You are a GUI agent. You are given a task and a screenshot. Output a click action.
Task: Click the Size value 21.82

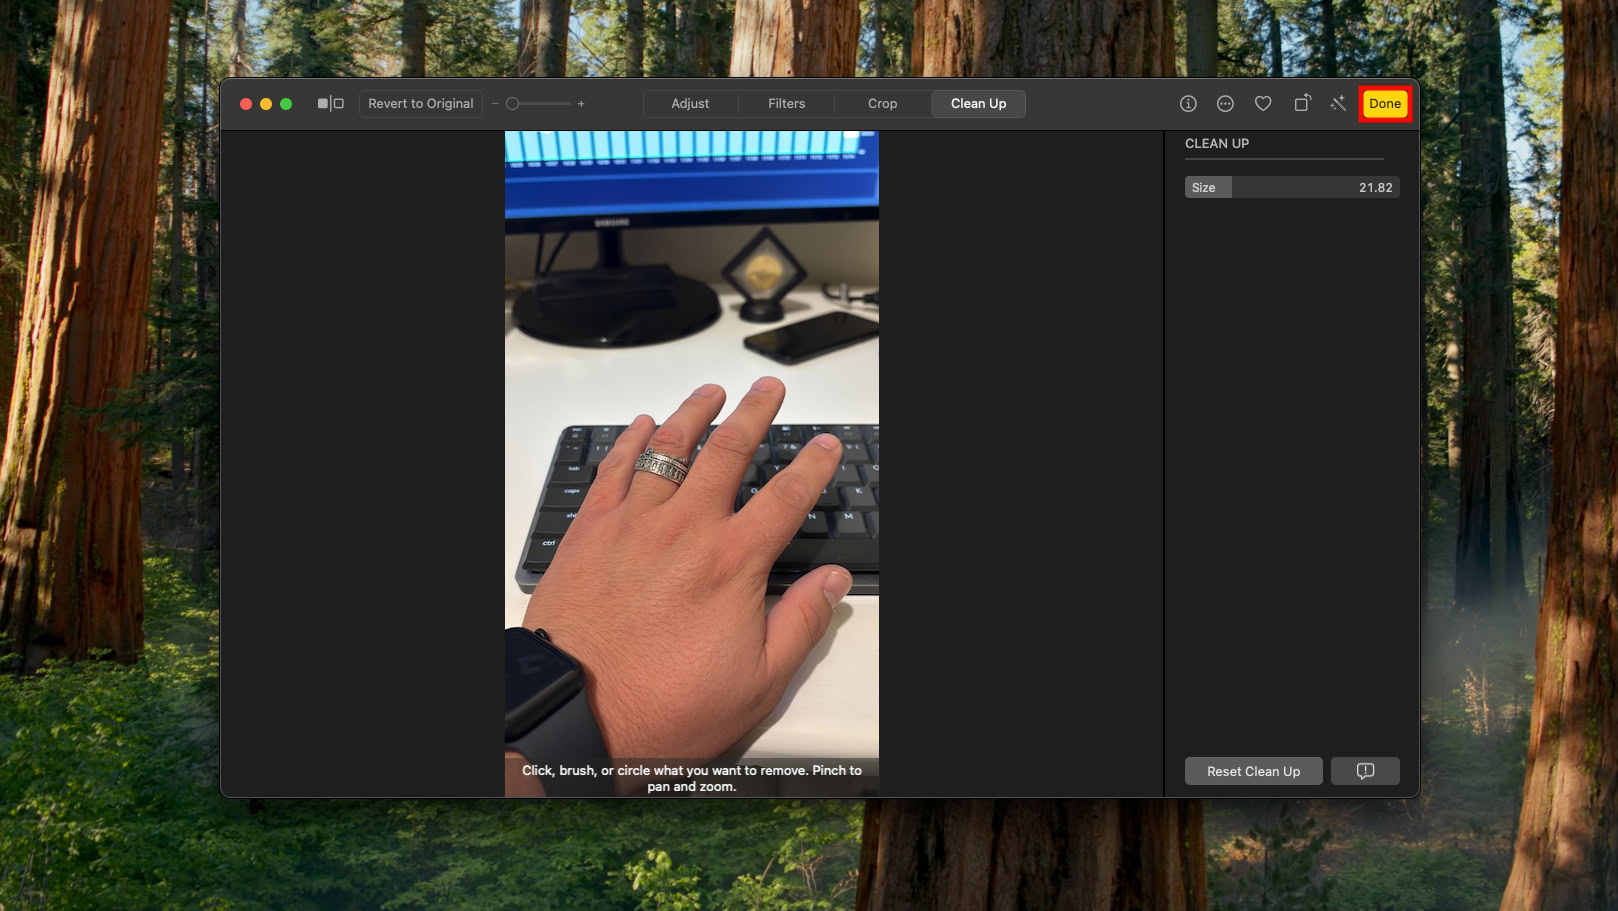(x=1375, y=188)
